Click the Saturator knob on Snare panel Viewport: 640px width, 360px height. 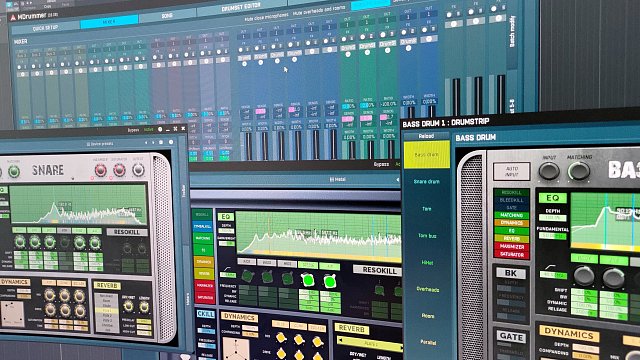point(119,170)
